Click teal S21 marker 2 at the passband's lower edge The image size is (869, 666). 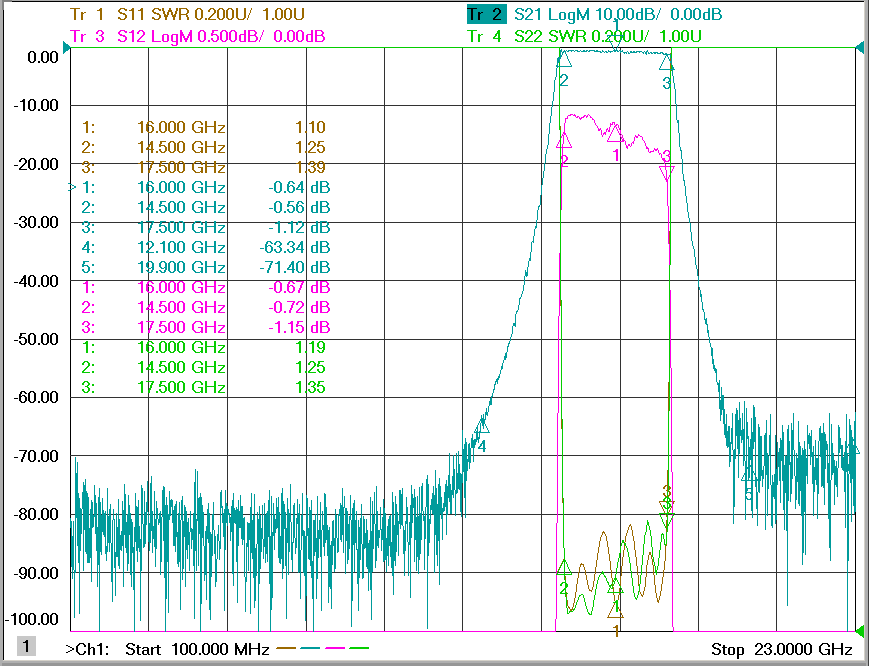click(x=564, y=60)
